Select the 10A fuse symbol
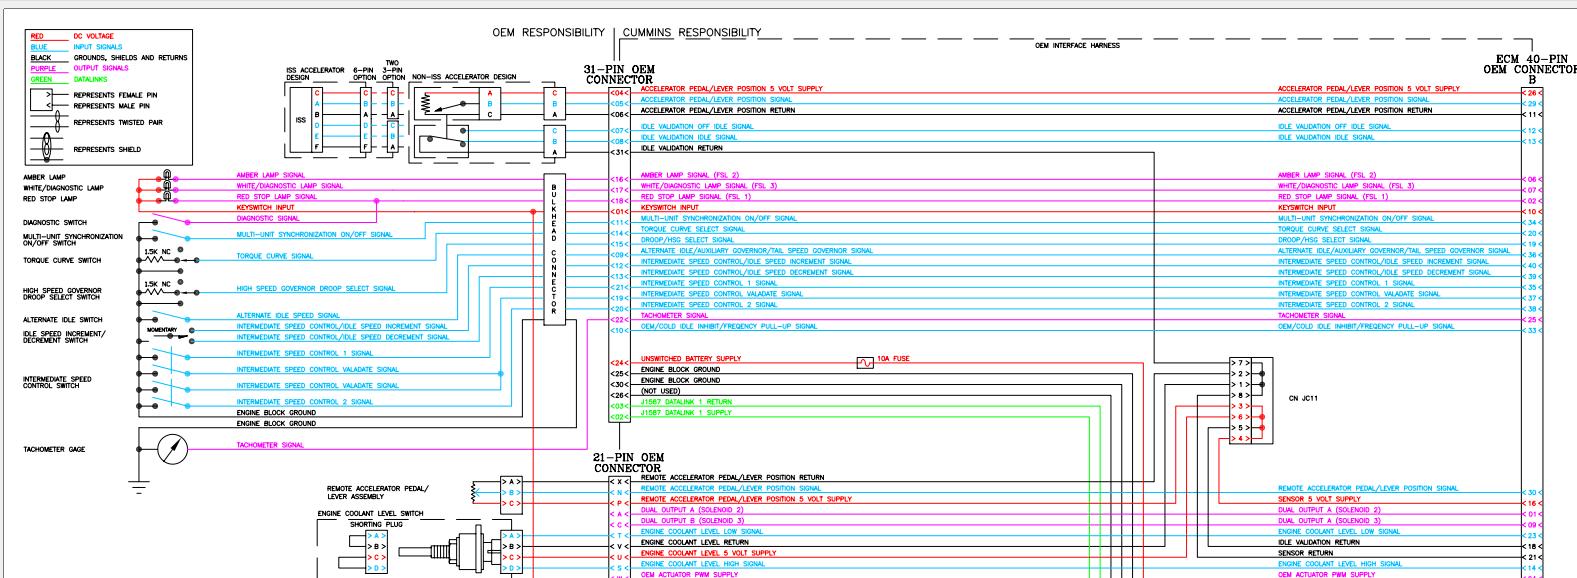1577x578 pixels. pos(866,363)
